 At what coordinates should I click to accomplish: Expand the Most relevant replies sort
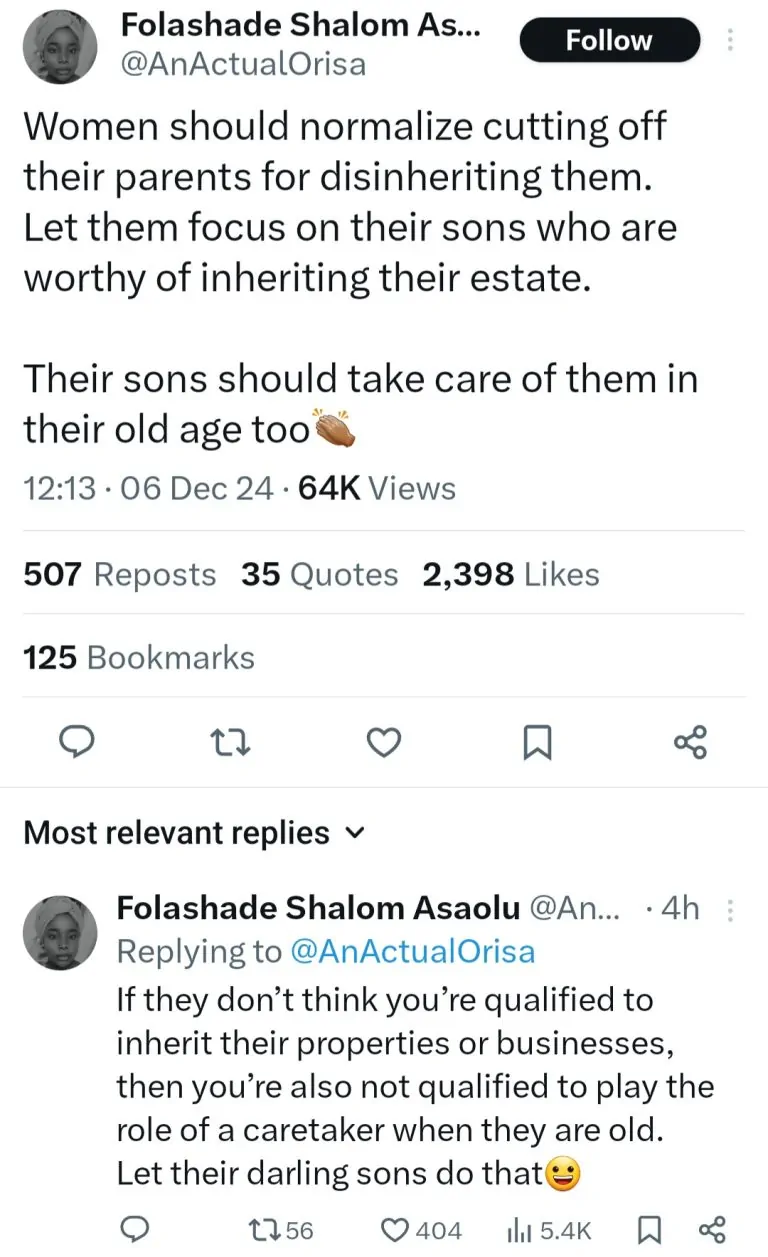[194, 833]
